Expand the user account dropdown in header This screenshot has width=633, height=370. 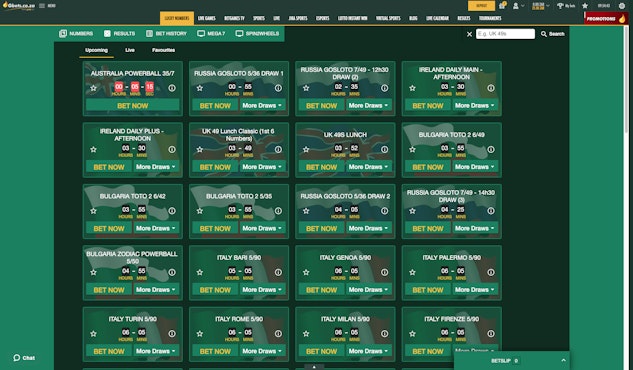pyautogui.click(x=518, y=6)
